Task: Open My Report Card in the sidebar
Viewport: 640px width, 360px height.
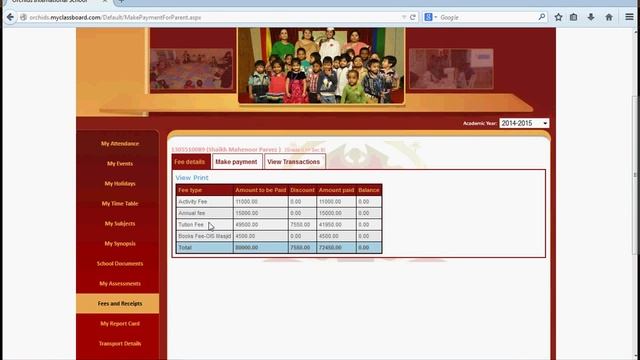Action: click(x=120, y=324)
